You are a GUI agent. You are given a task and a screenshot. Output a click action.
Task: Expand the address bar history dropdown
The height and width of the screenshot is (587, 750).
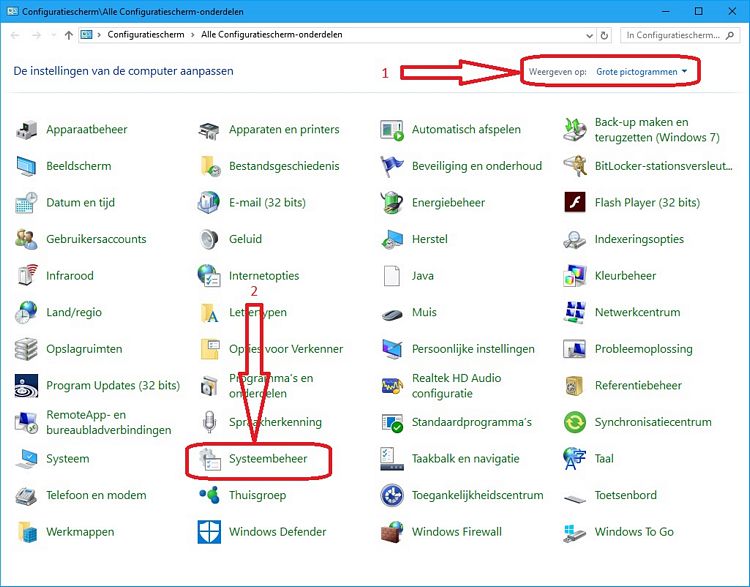click(x=589, y=35)
